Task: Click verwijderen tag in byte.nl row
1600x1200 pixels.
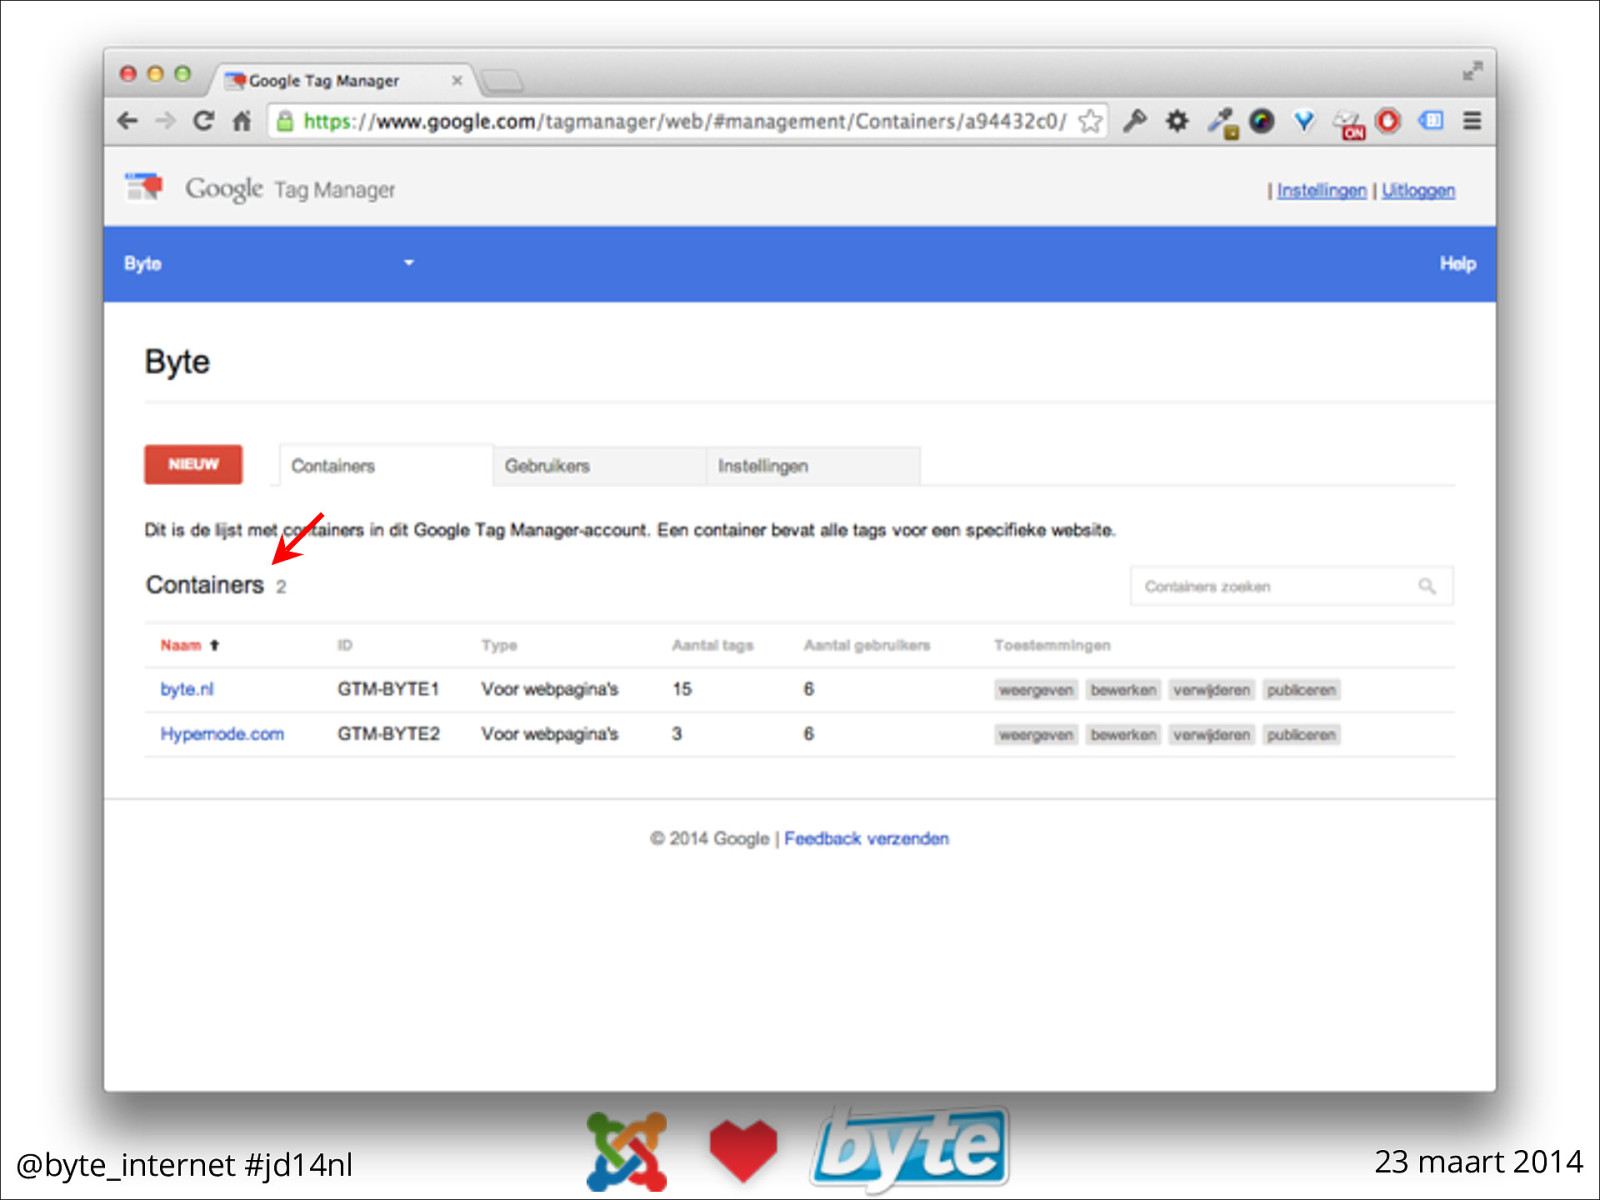Action: coord(1211,690)
